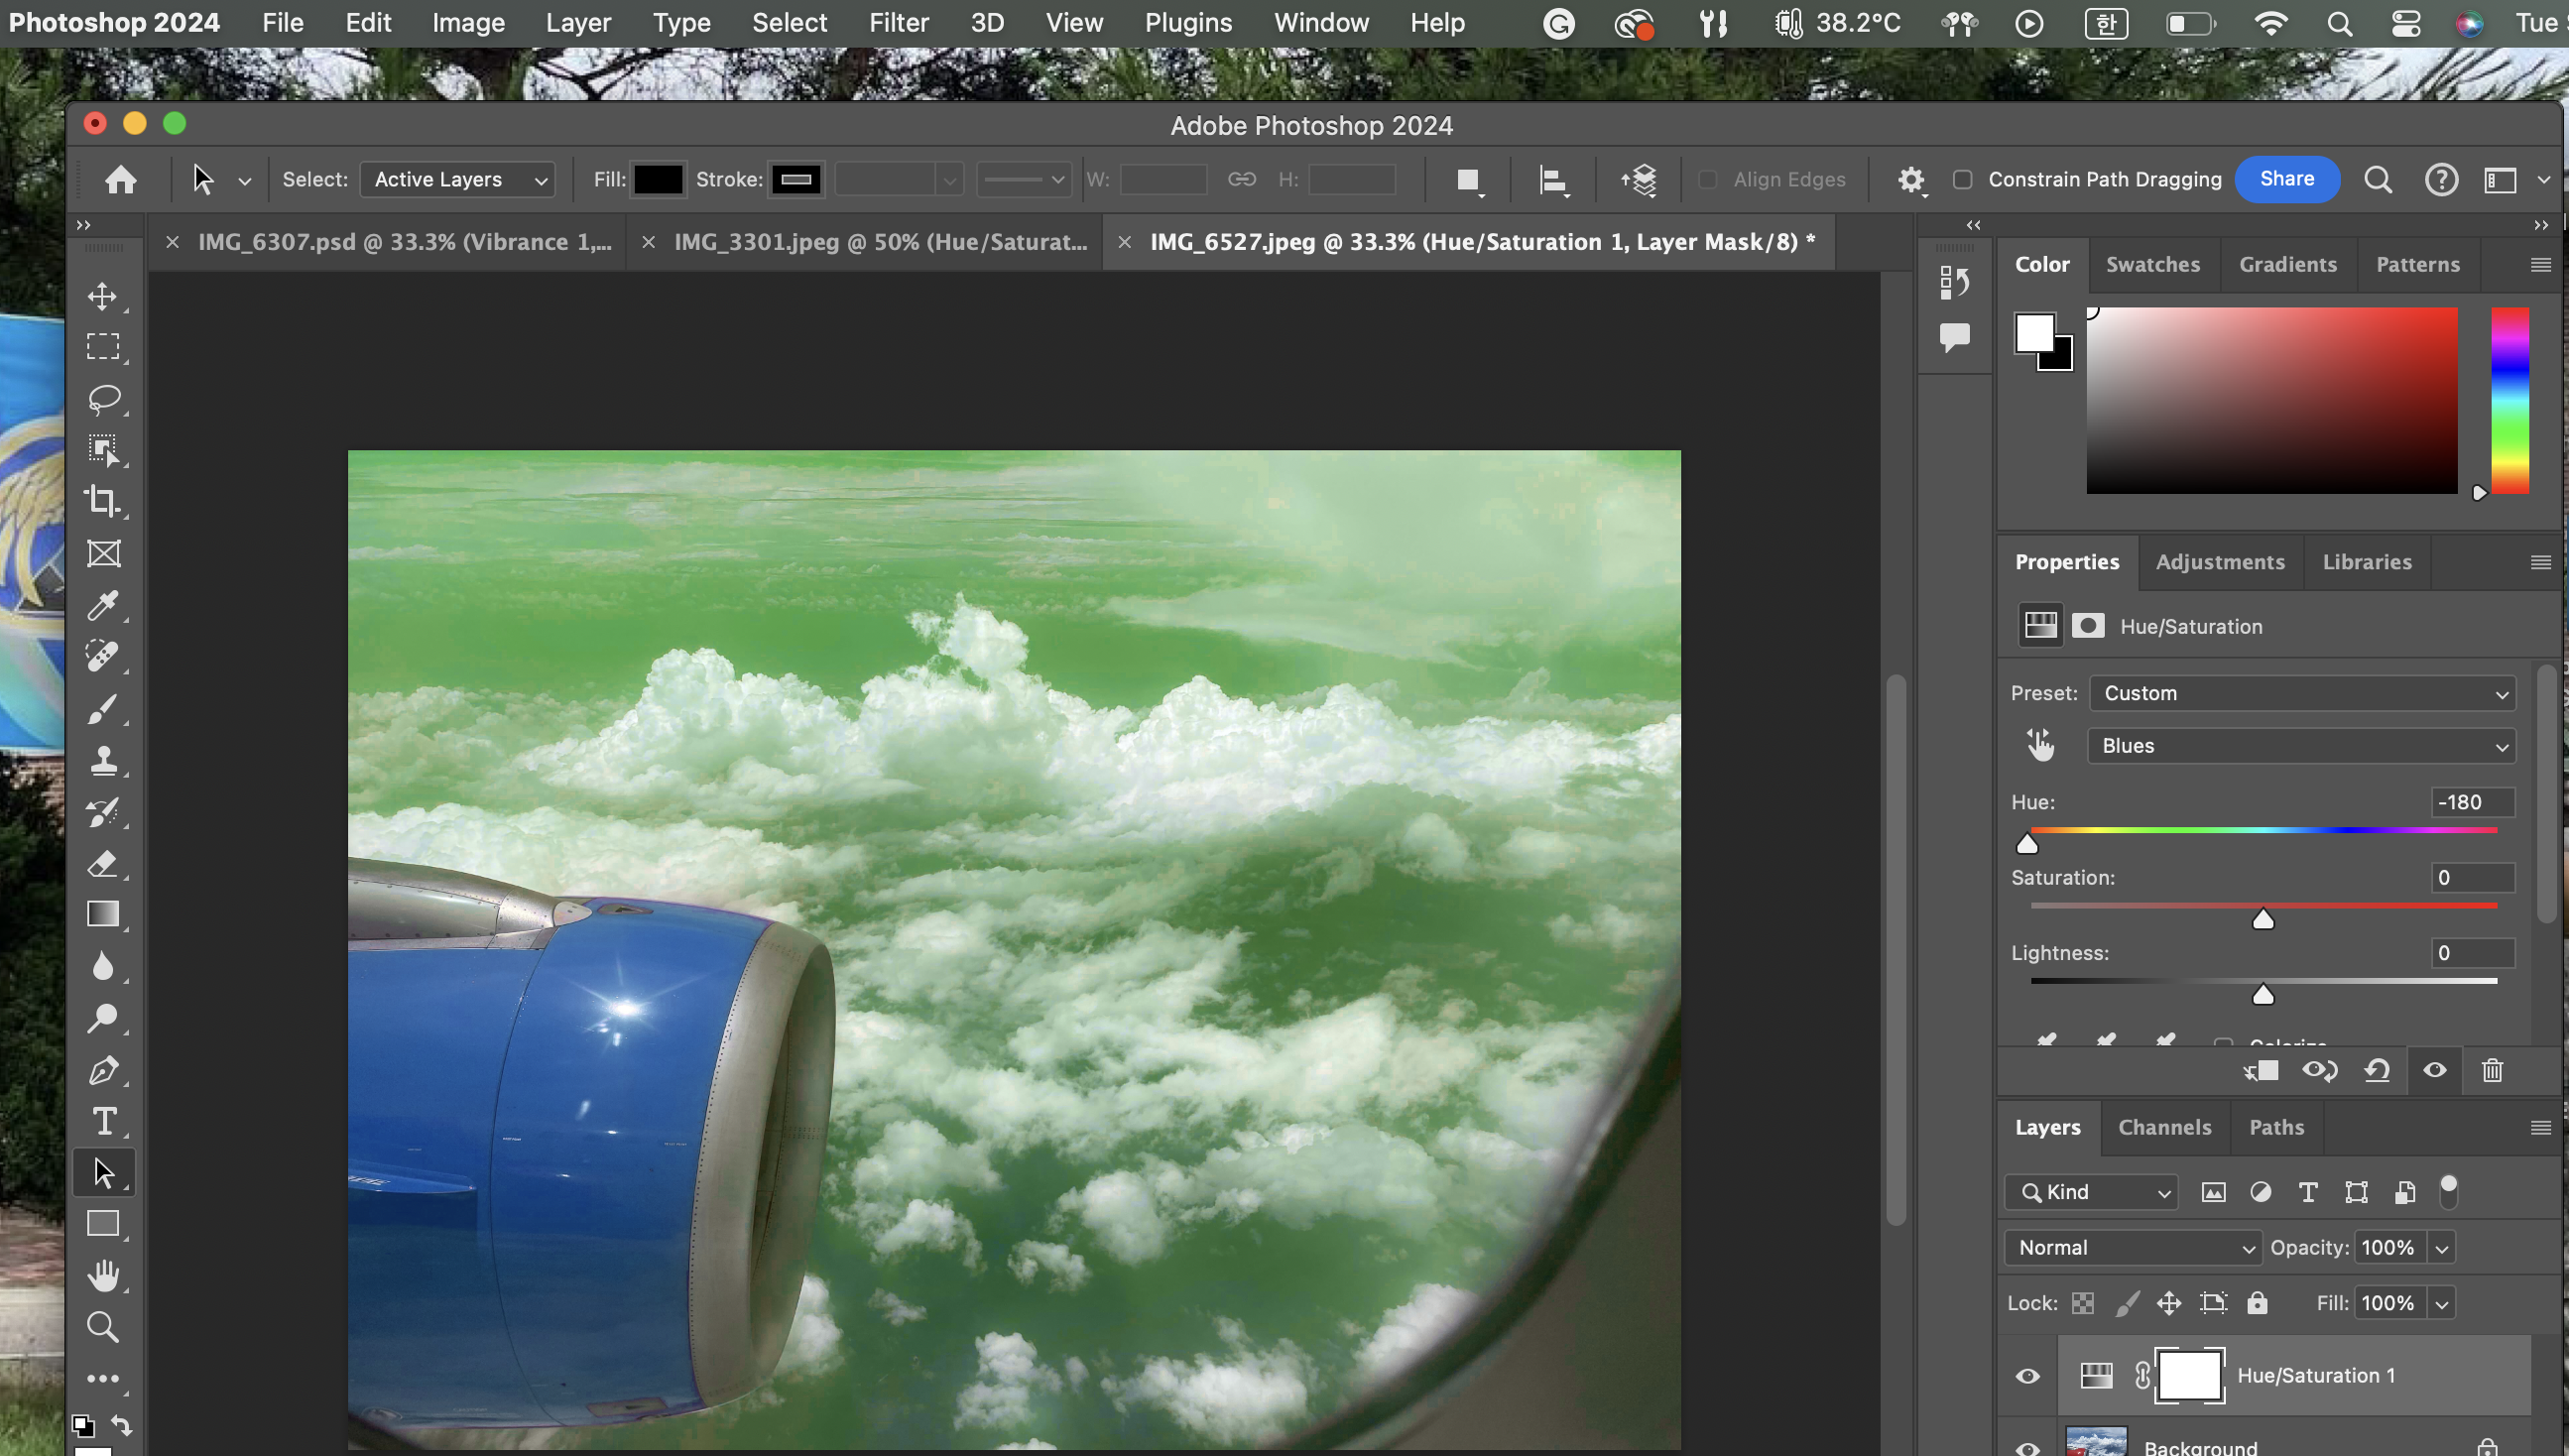Toggle adjustment layer visibility in Properties
The image size is (2569, 1456).
(x=2435, y=1071)
